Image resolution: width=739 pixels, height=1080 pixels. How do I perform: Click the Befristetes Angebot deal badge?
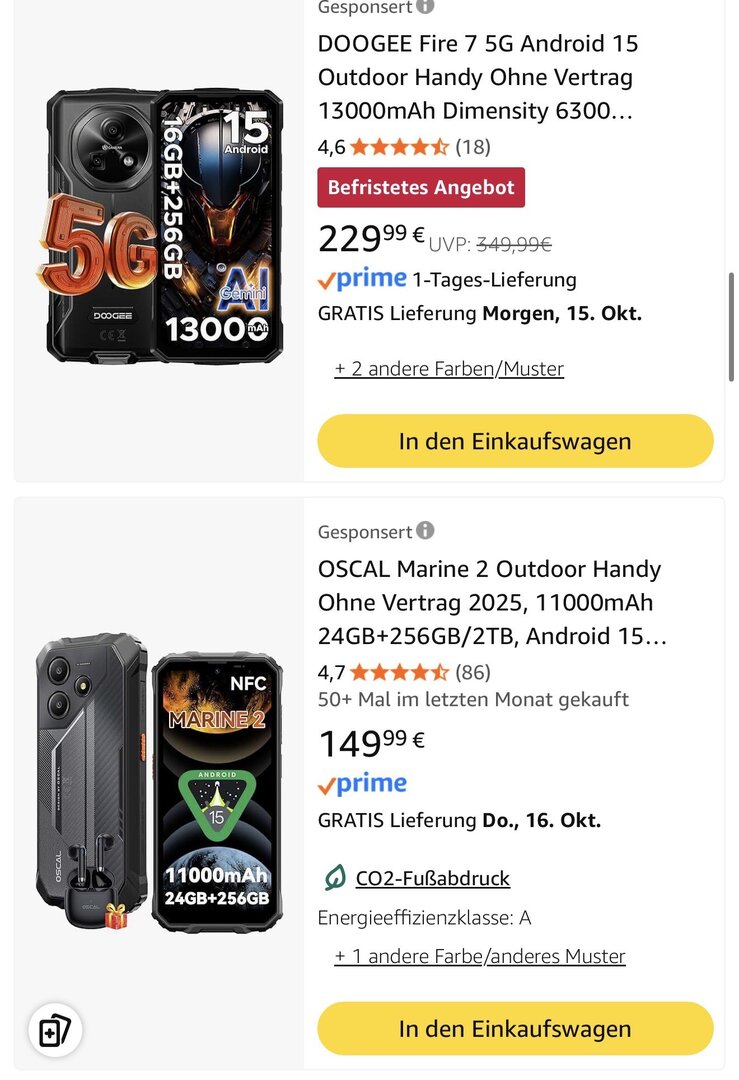tap(421, 187)
